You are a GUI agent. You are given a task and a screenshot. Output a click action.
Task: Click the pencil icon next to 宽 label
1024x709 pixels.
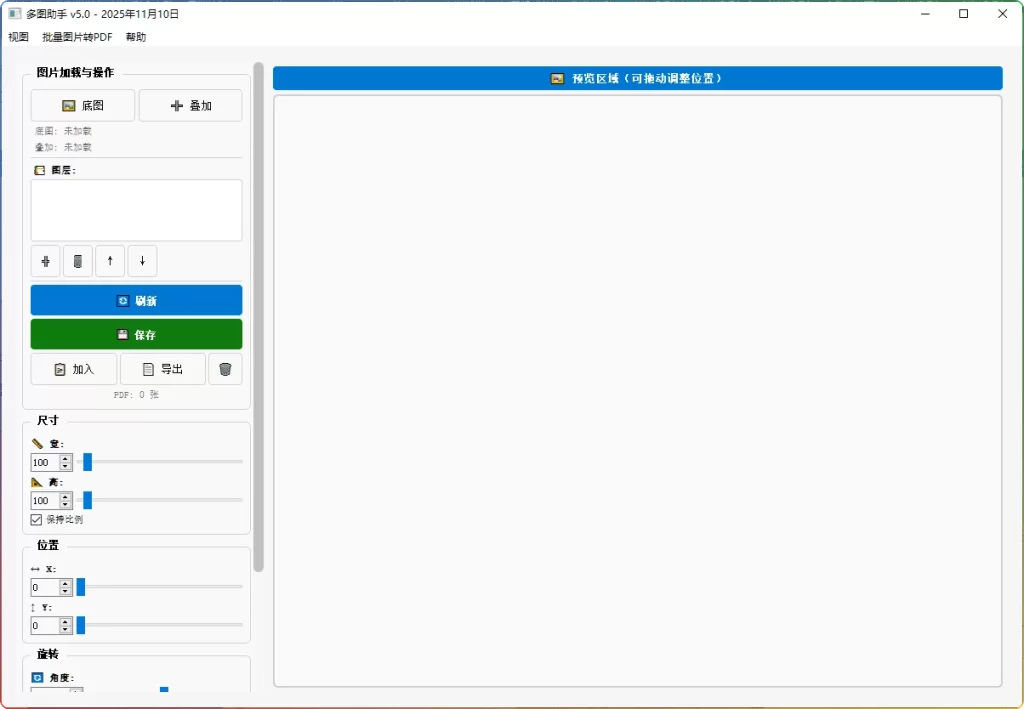37,443
